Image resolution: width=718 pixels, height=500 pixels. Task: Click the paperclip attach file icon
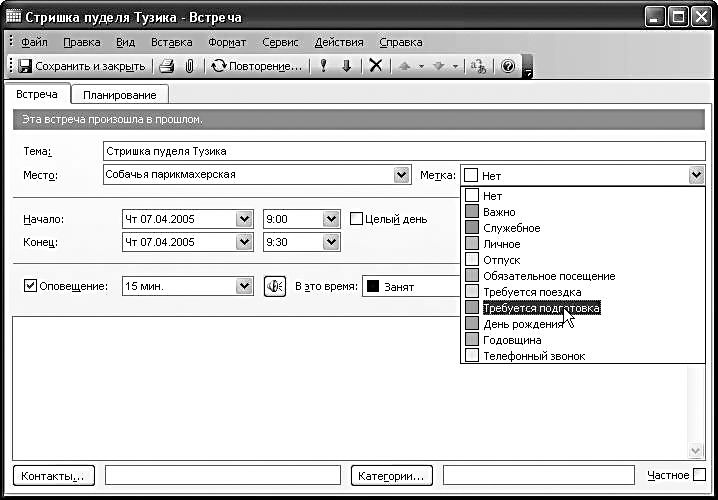[x=187, y=66]
